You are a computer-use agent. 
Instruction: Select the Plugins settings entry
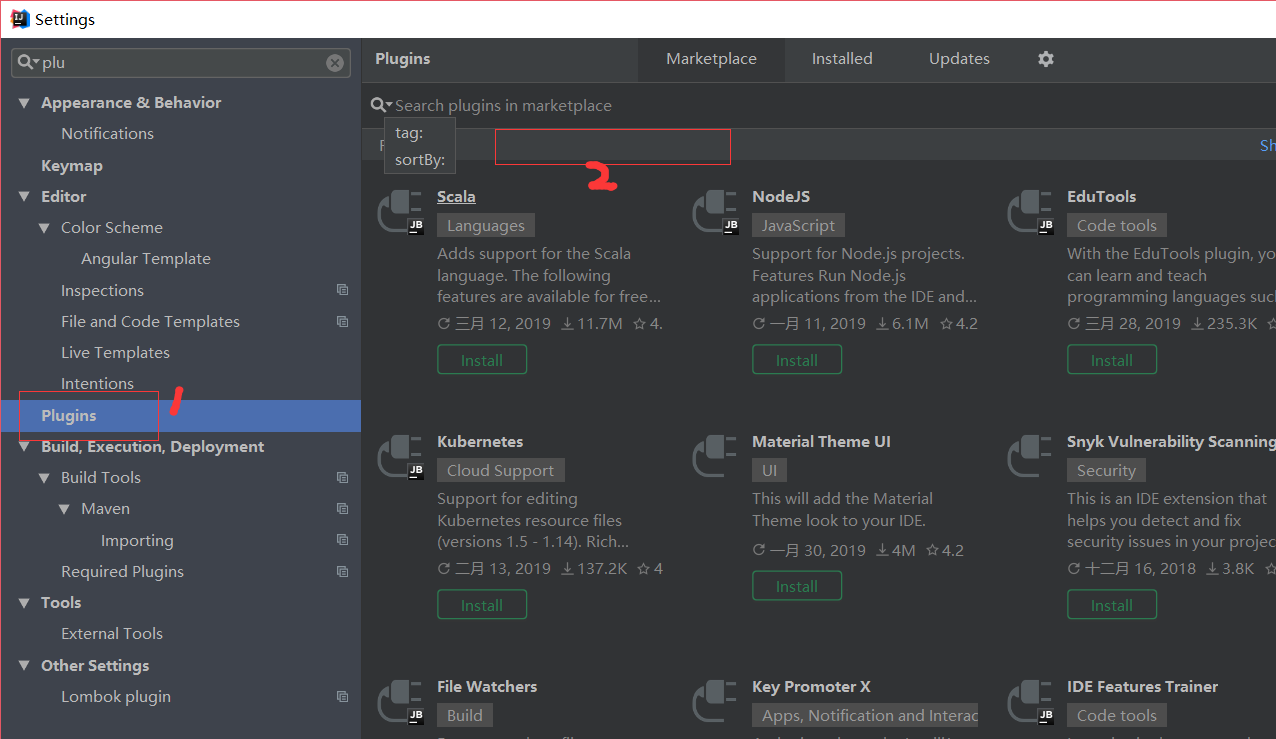180,416
